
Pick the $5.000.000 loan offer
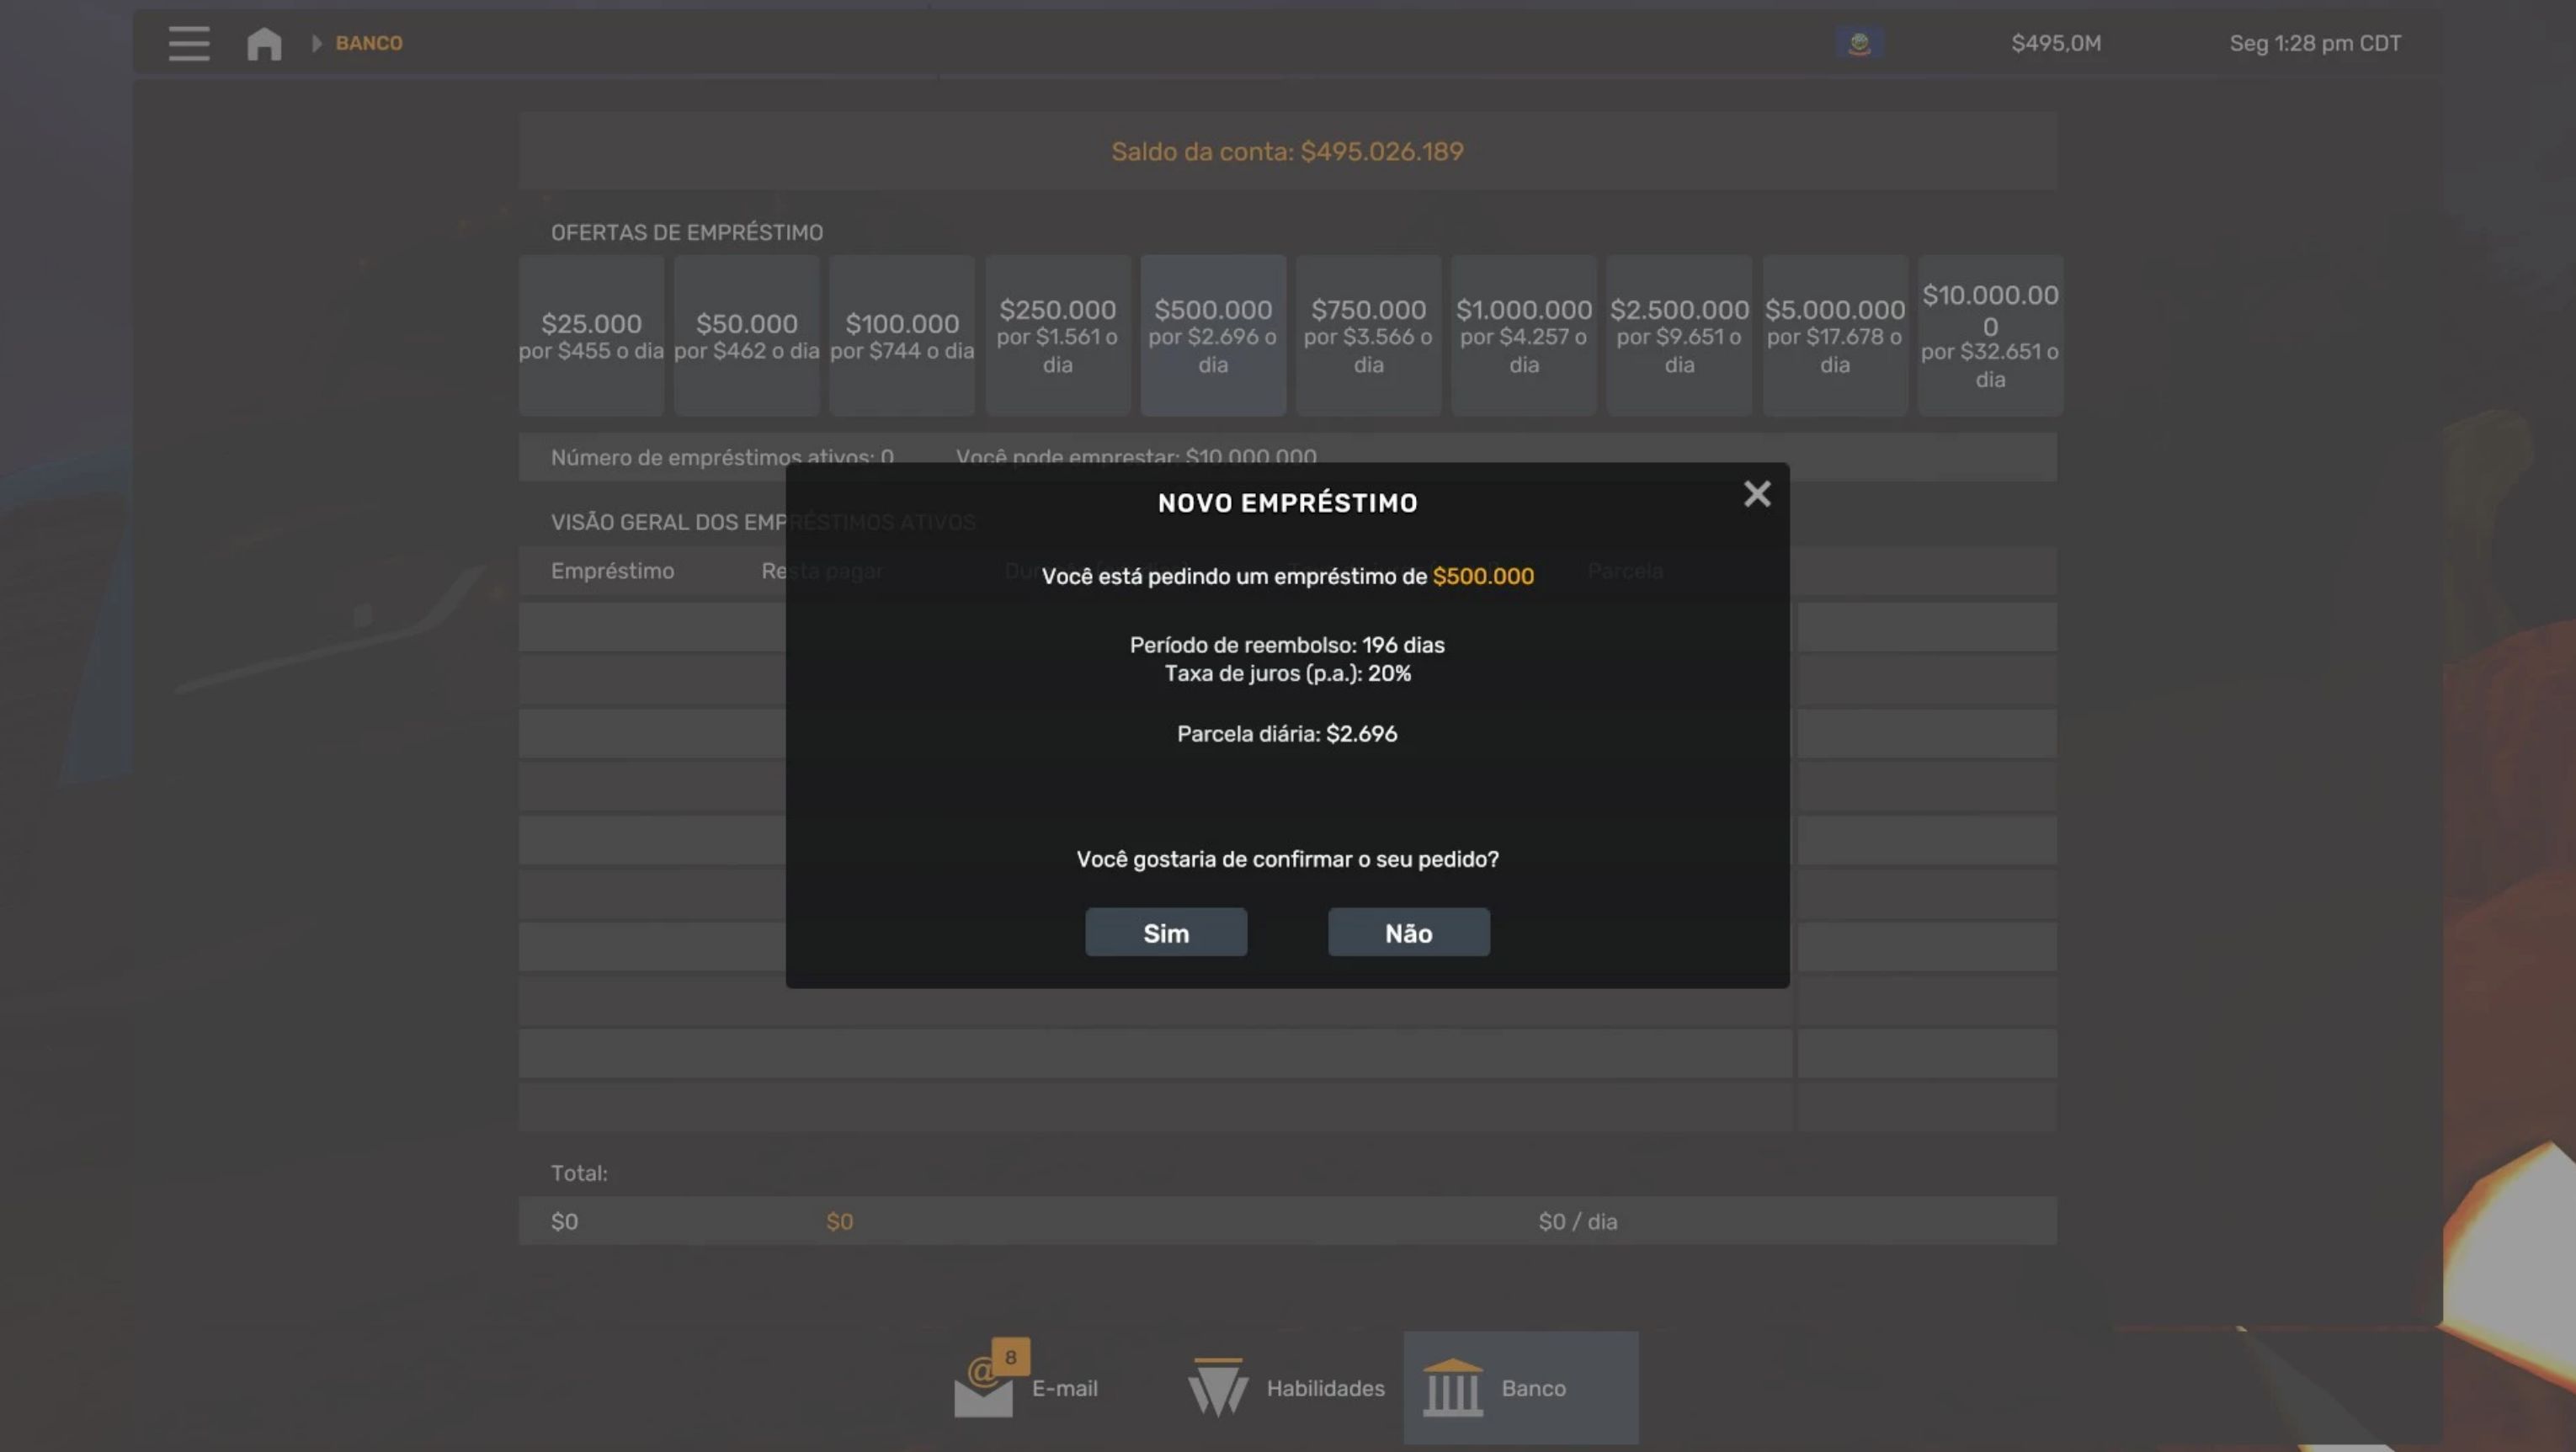(x=1834, y=335)
